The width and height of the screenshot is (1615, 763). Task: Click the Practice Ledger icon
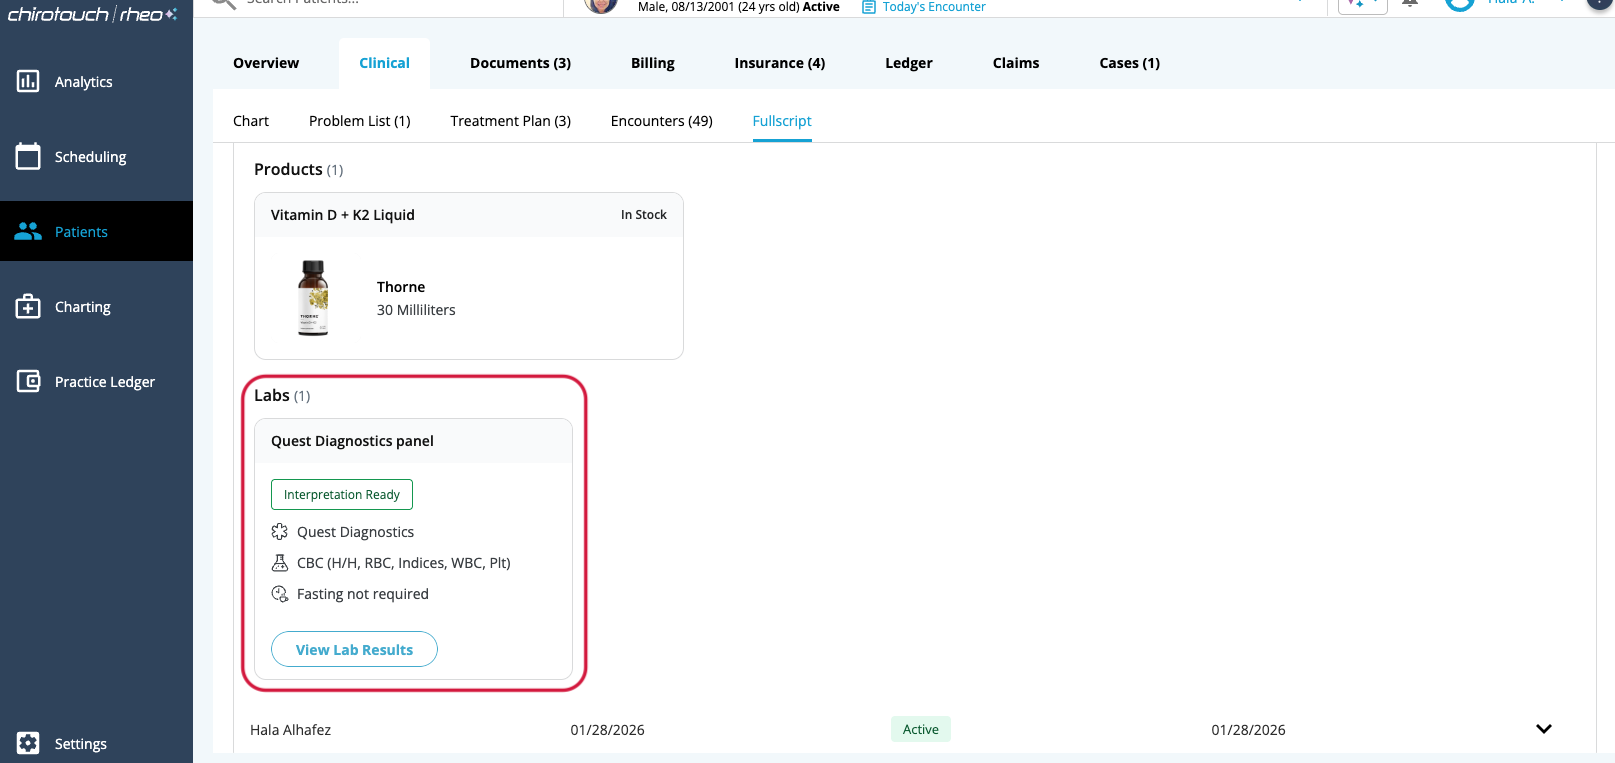click(x=28, y=381)
